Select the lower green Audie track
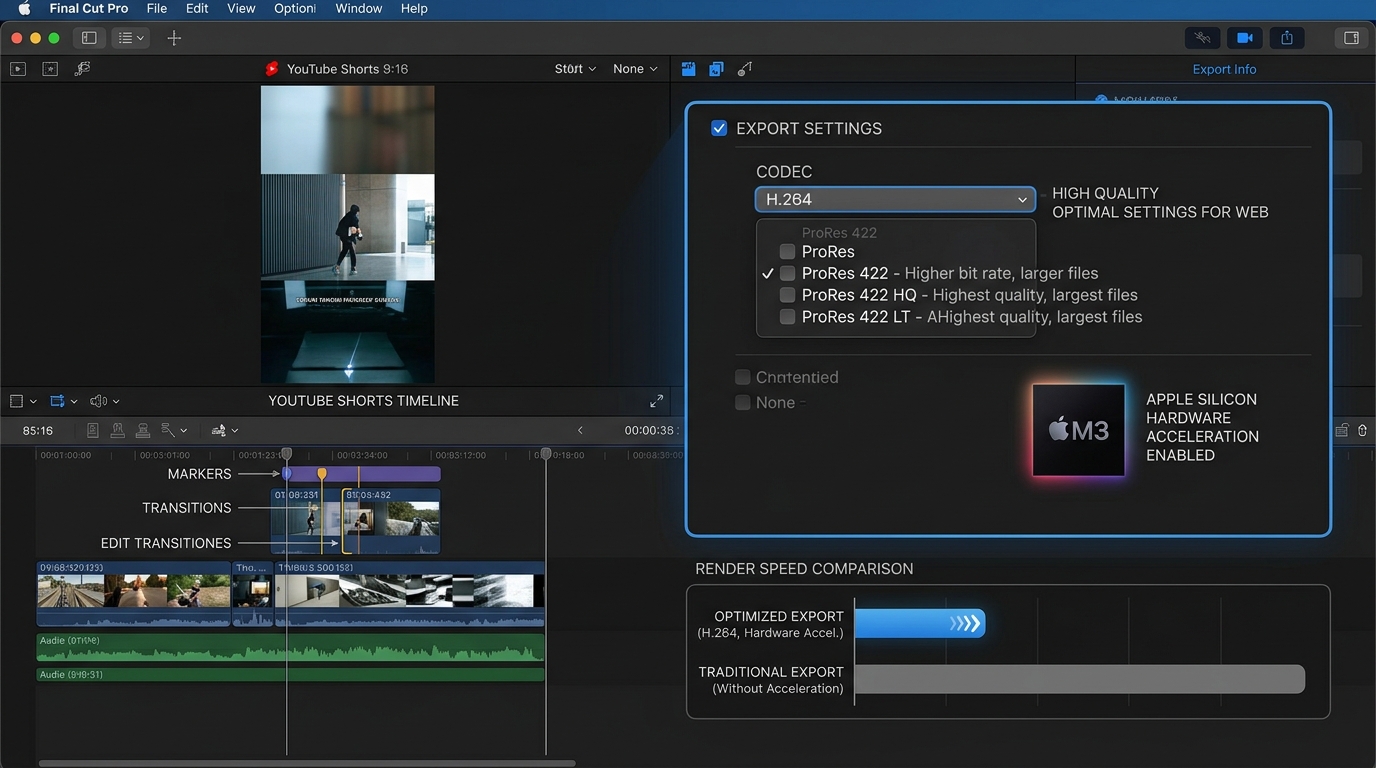The image size is (1376, 768). 291,675
